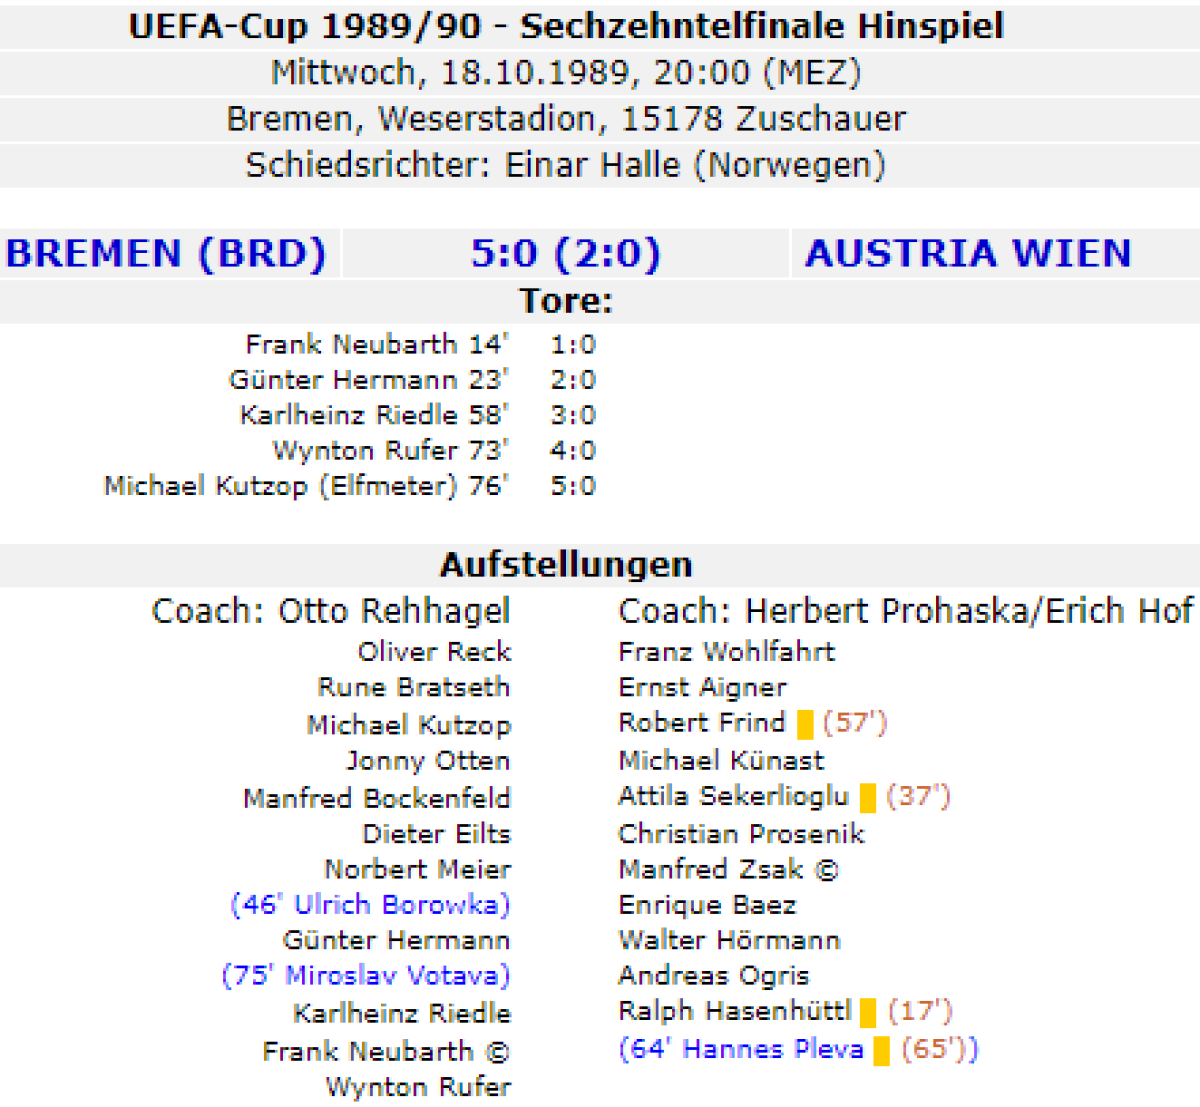Click goalkeeper Oliver Reck in the lineup
Screen dimensions: 1200x1107
pos(435,652)
